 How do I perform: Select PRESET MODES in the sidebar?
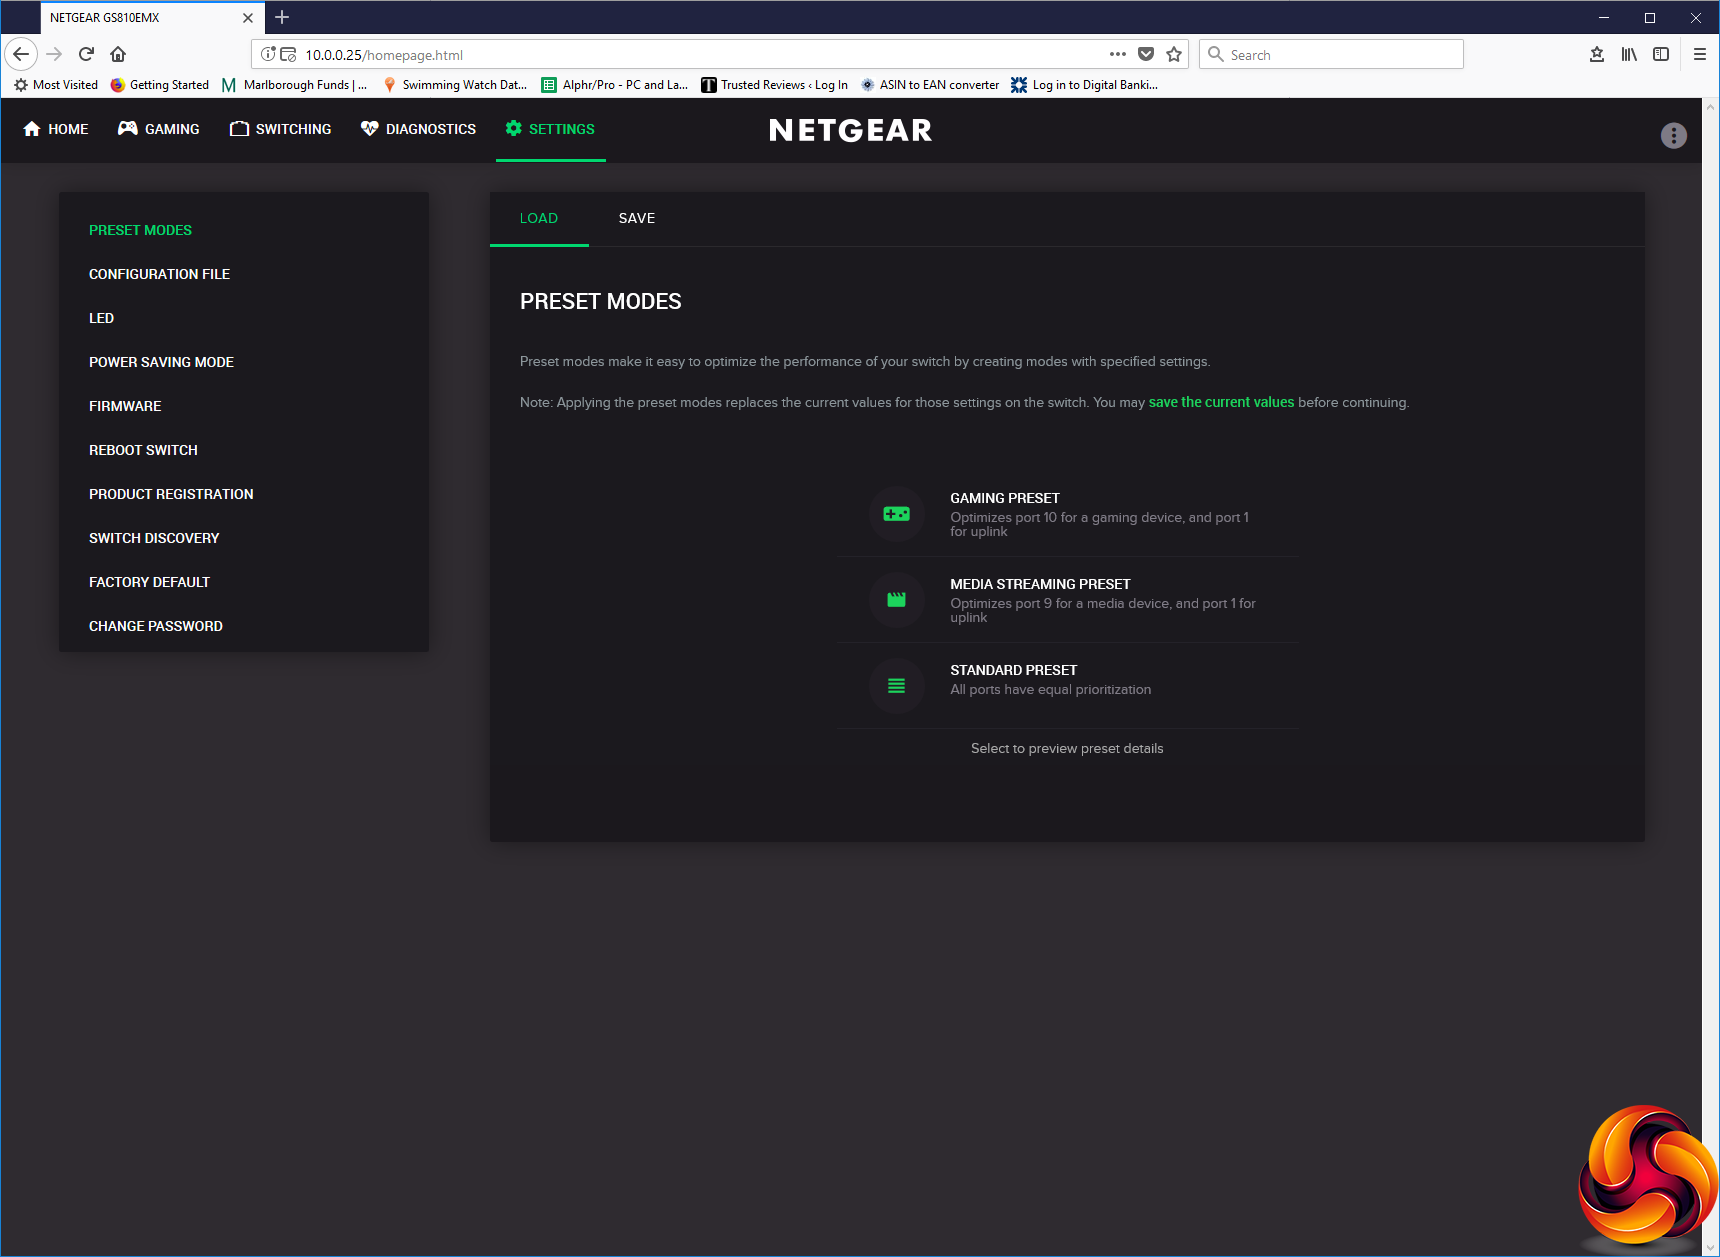[x=140, y=230]
